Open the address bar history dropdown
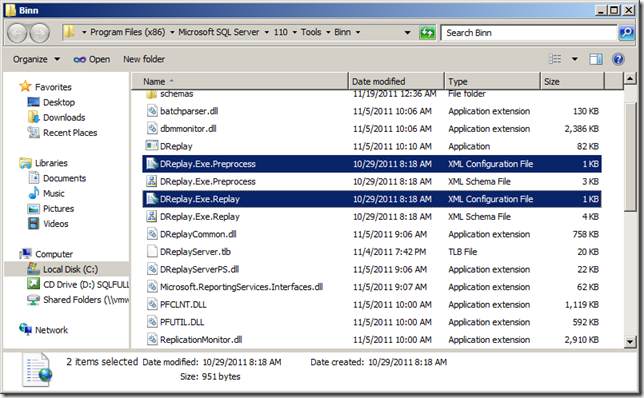The width and height of the screenshot is (644, 398). tap(407, 32)
